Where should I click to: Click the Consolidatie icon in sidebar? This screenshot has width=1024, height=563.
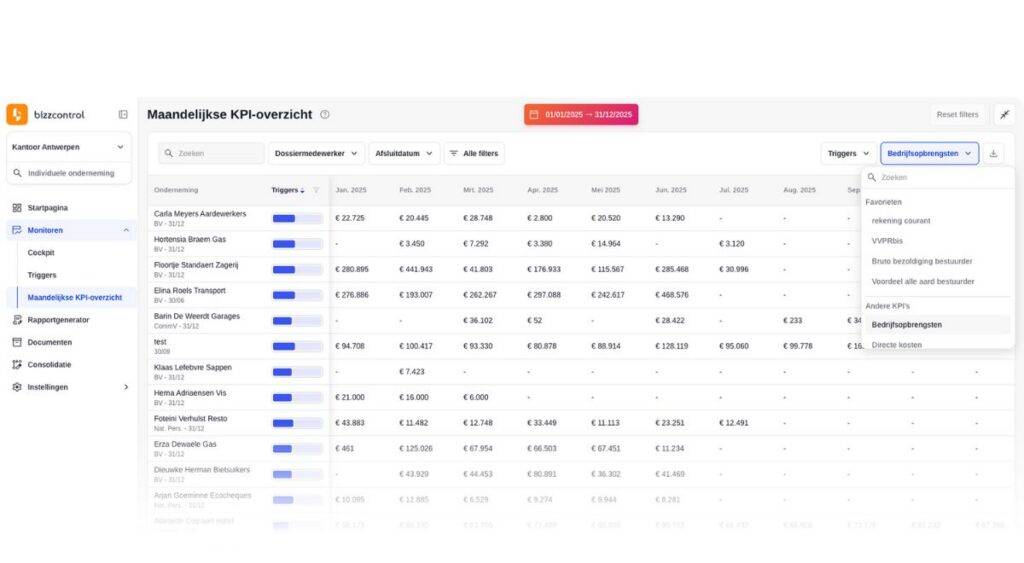[x=17, y=365]
